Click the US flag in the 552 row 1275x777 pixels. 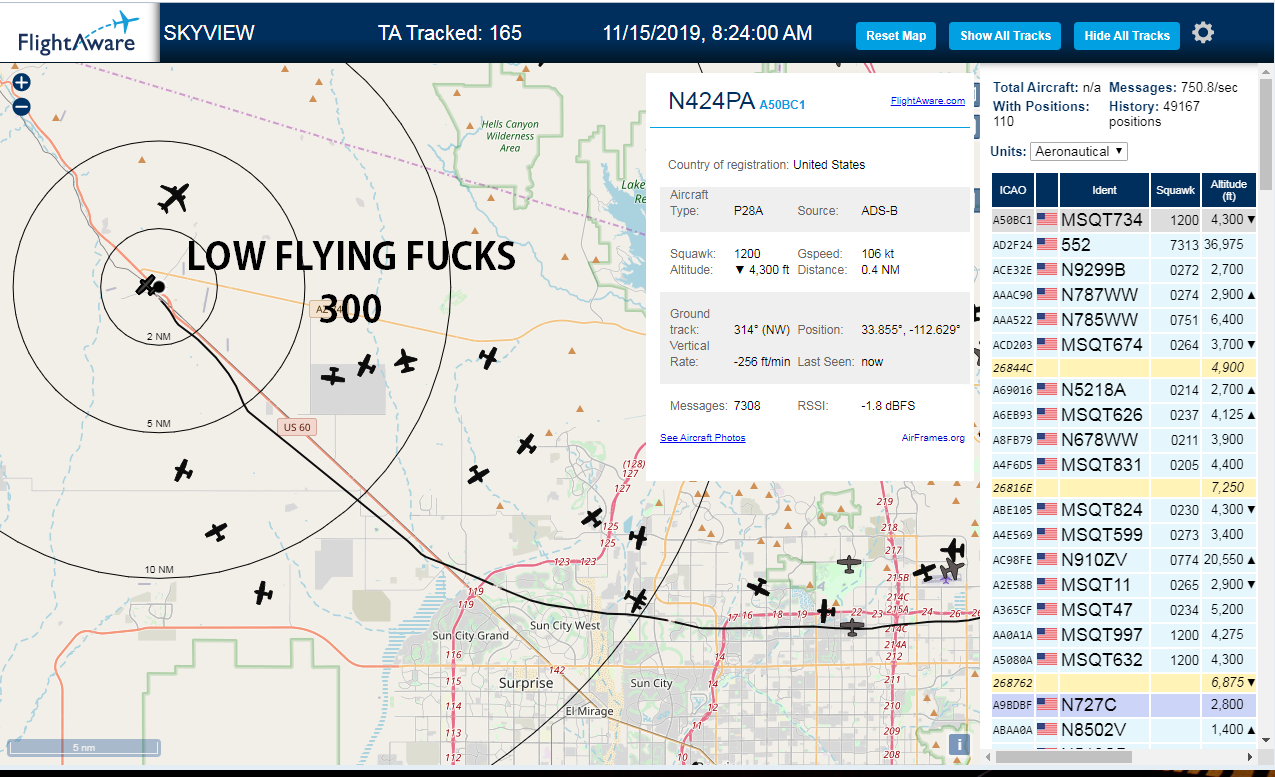tap(1047, 244)
